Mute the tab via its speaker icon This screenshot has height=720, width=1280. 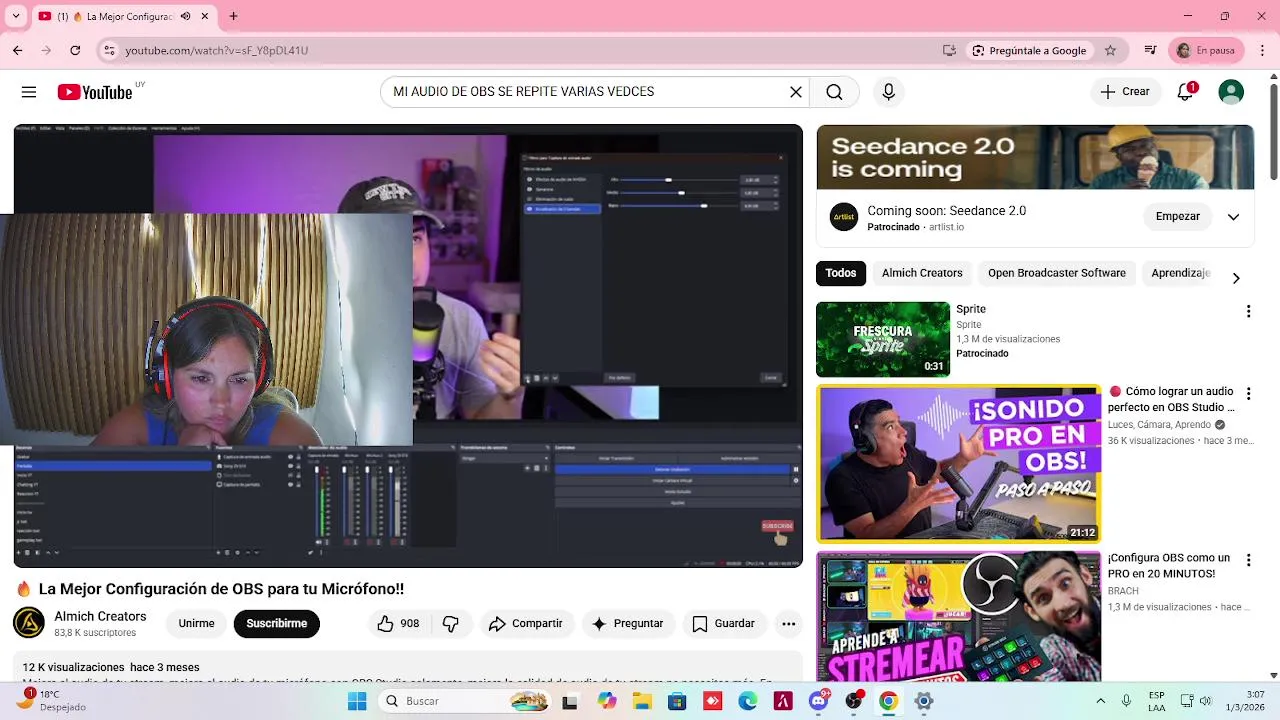click(x=186, y=16)
